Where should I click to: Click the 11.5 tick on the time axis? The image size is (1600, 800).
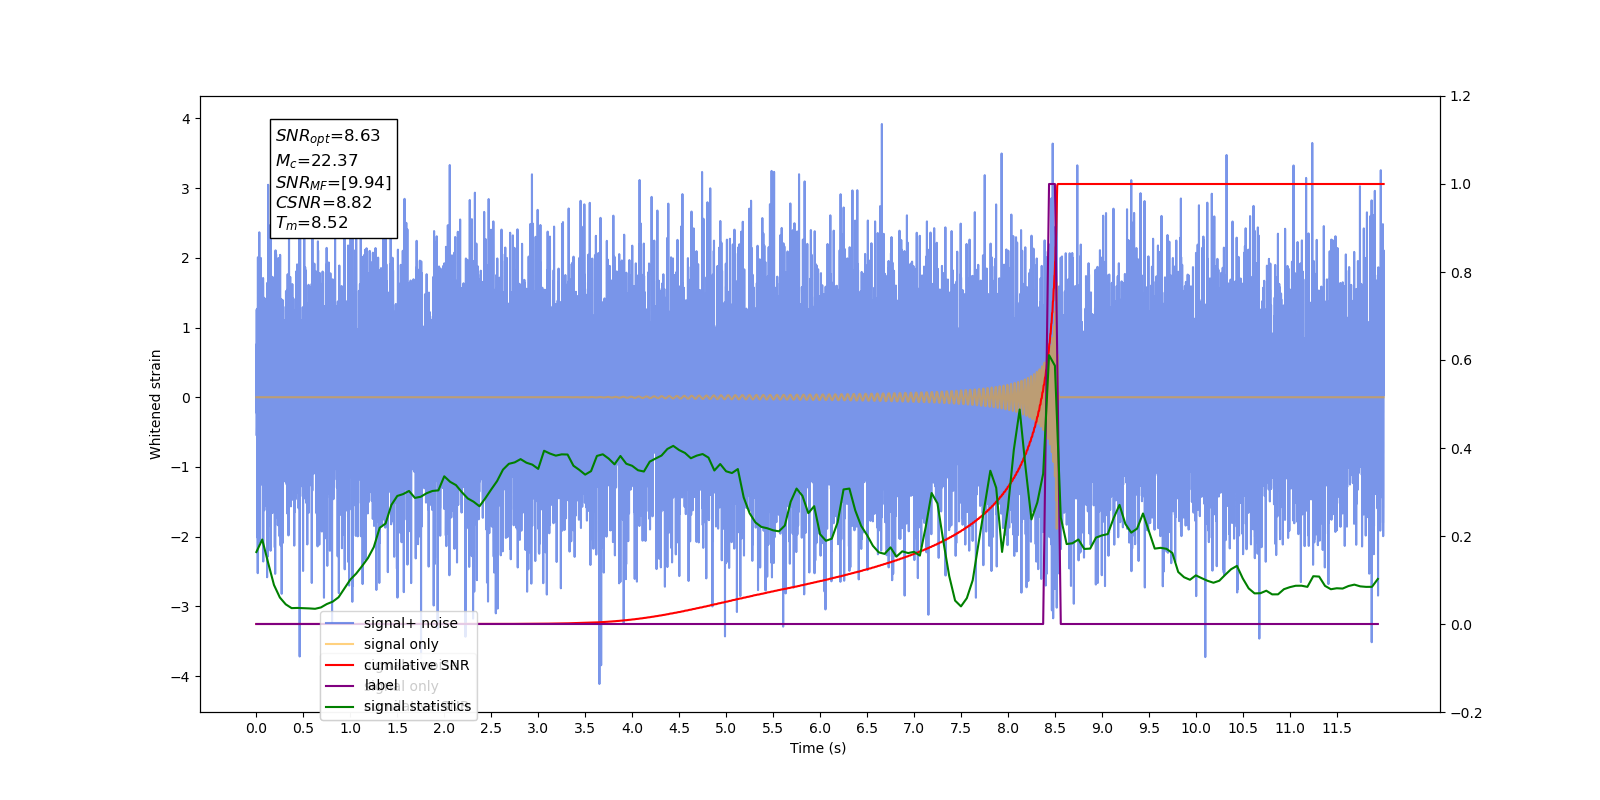[1337, 728]
